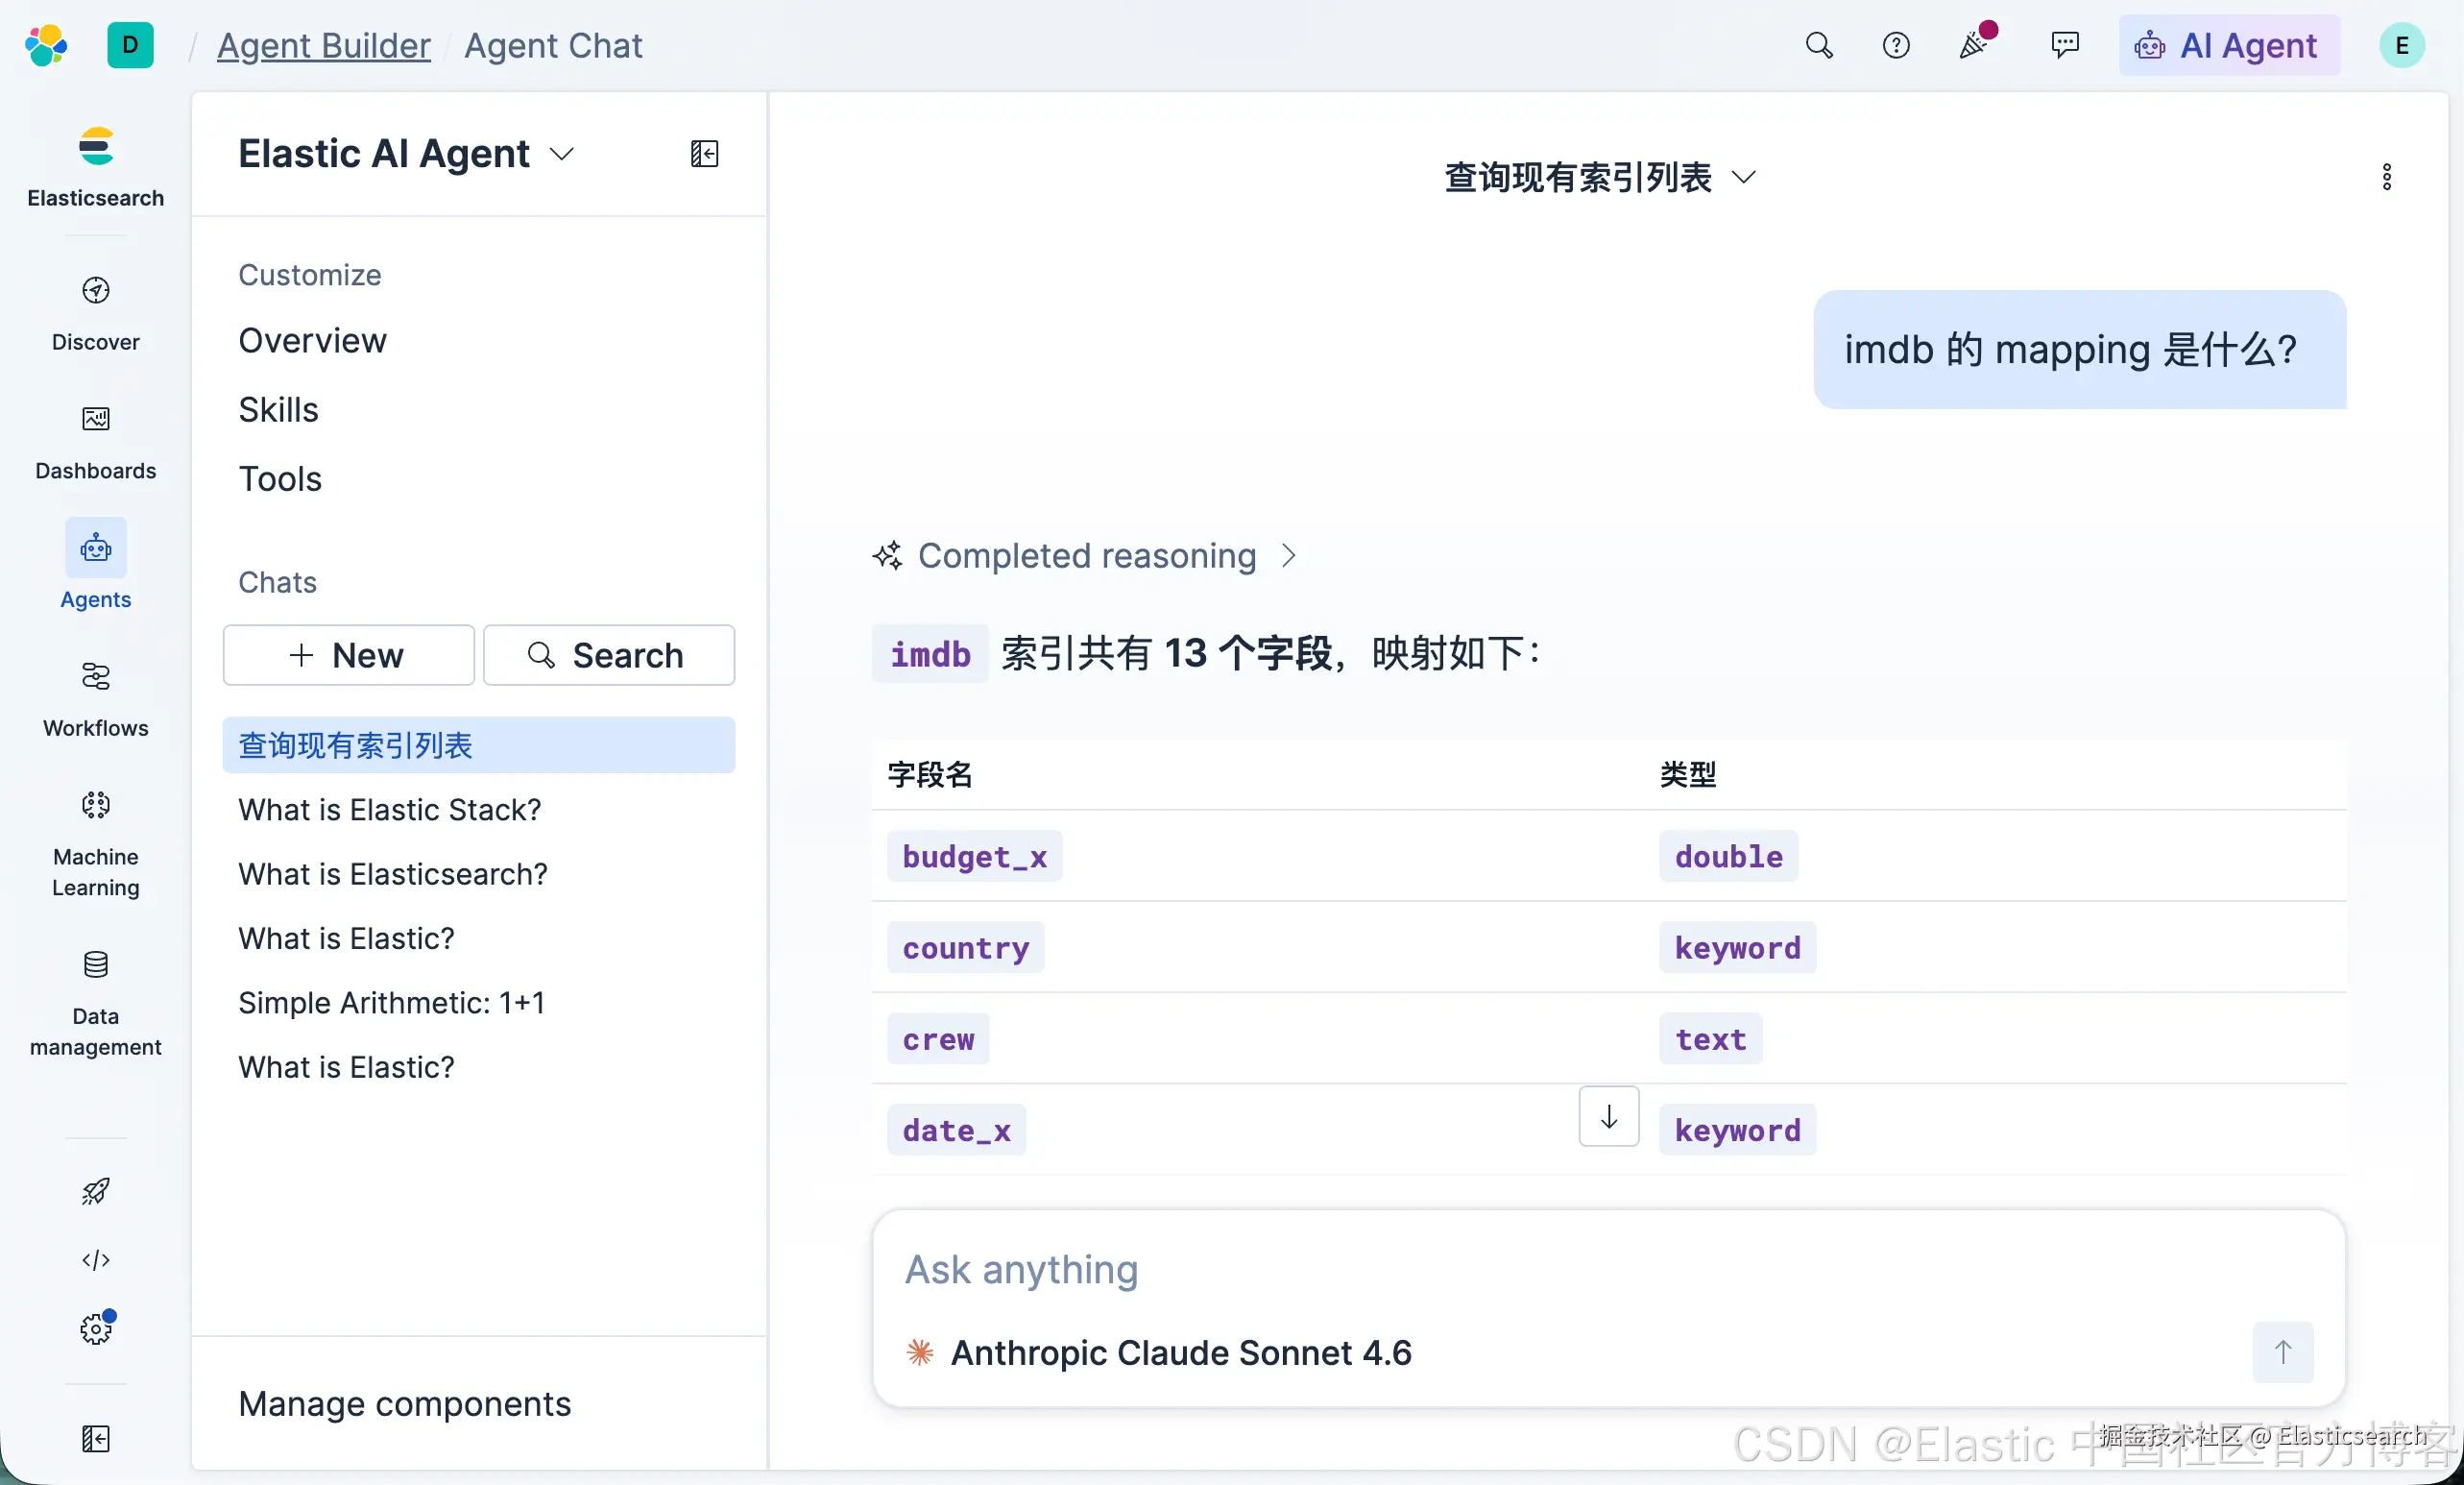
Task: Expand the Completed reasoning section
Action: click(1085, 555)
